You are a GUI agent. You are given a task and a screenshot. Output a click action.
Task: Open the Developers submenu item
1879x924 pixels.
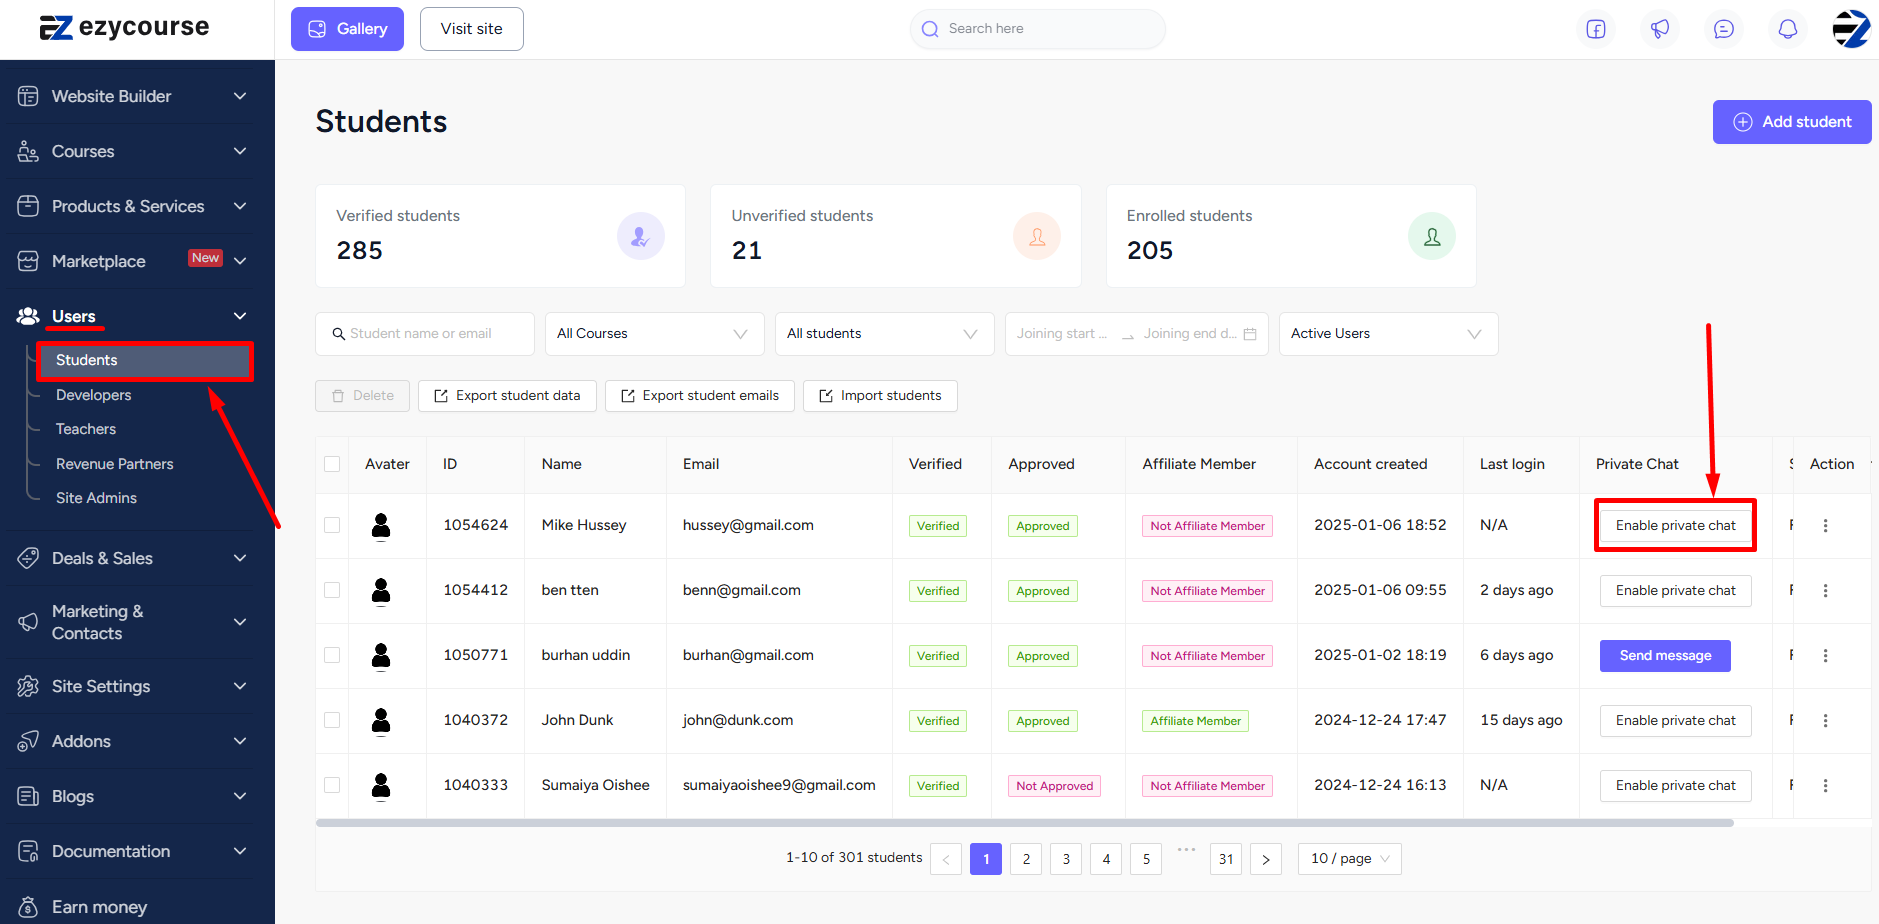tap(94, 395)
